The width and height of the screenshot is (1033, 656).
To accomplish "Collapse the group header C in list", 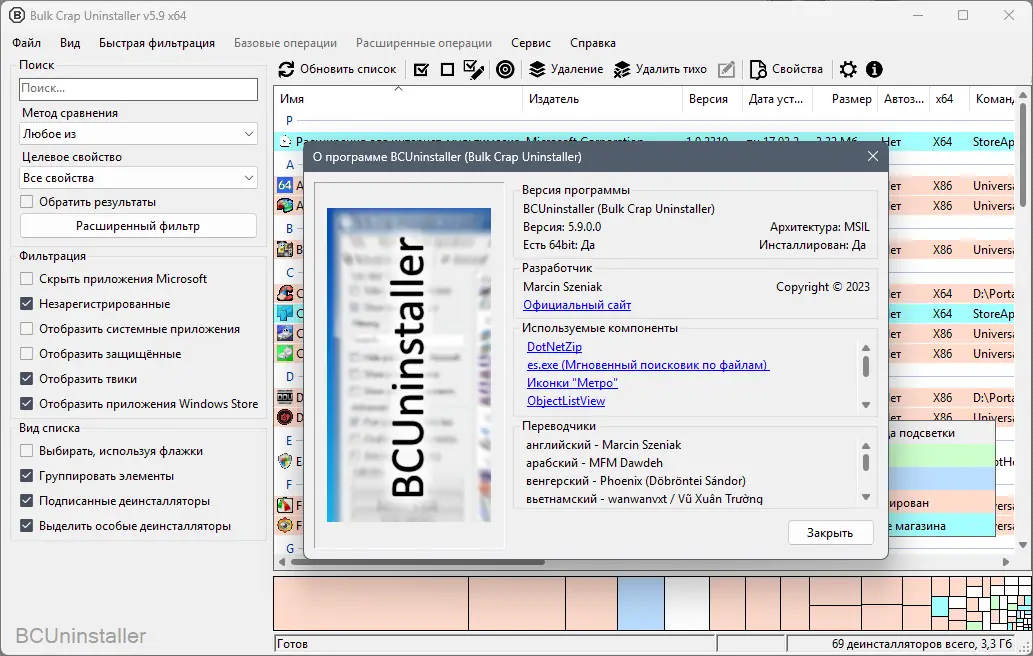I will [289, 272].
